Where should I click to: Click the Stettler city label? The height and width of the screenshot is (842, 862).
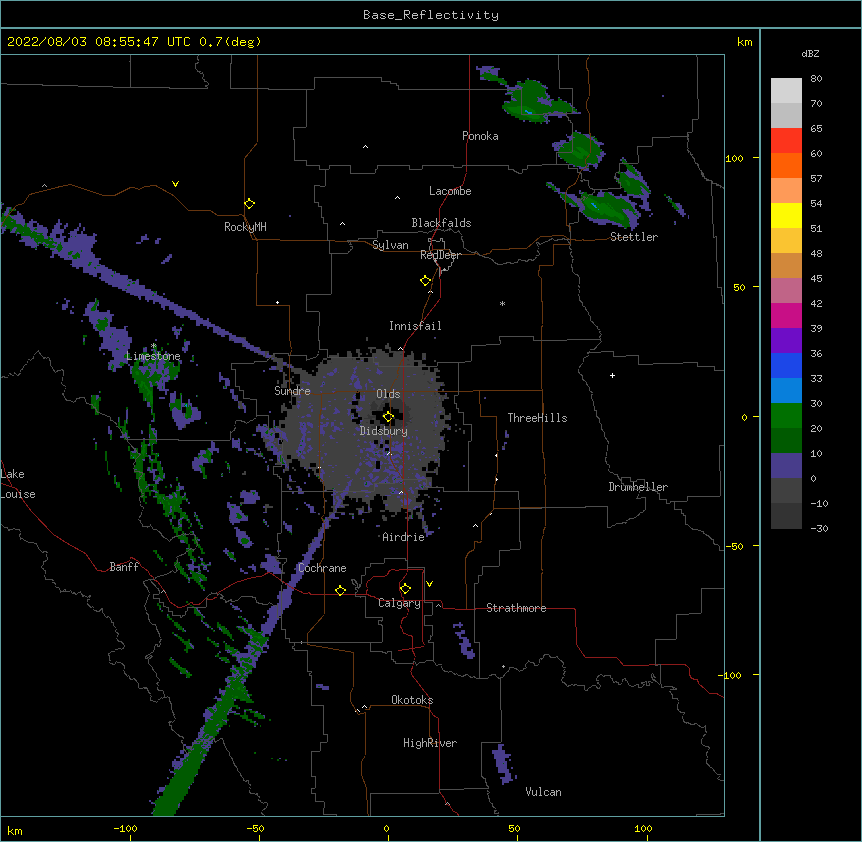click(x=634, y=237)
